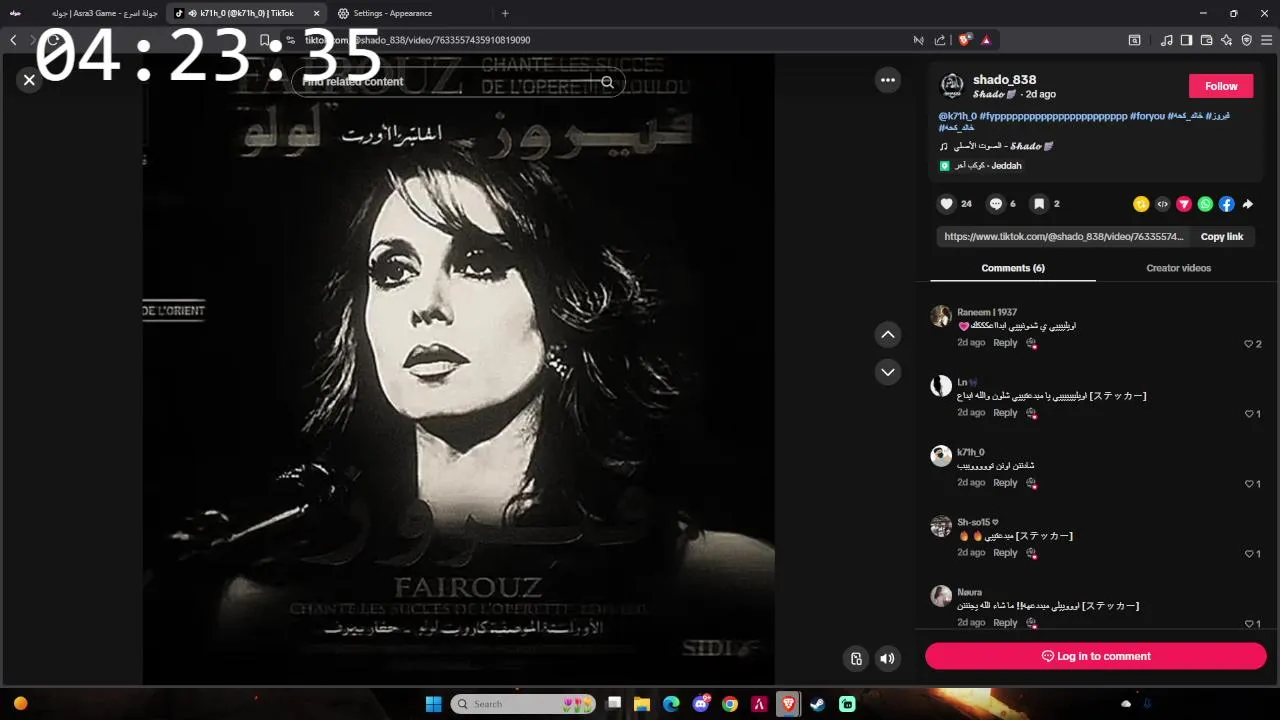Like Raneem | 1937's comment
Image resolution: width=1280 pixels, height=720 pixels.
(x=1249, y=344)
